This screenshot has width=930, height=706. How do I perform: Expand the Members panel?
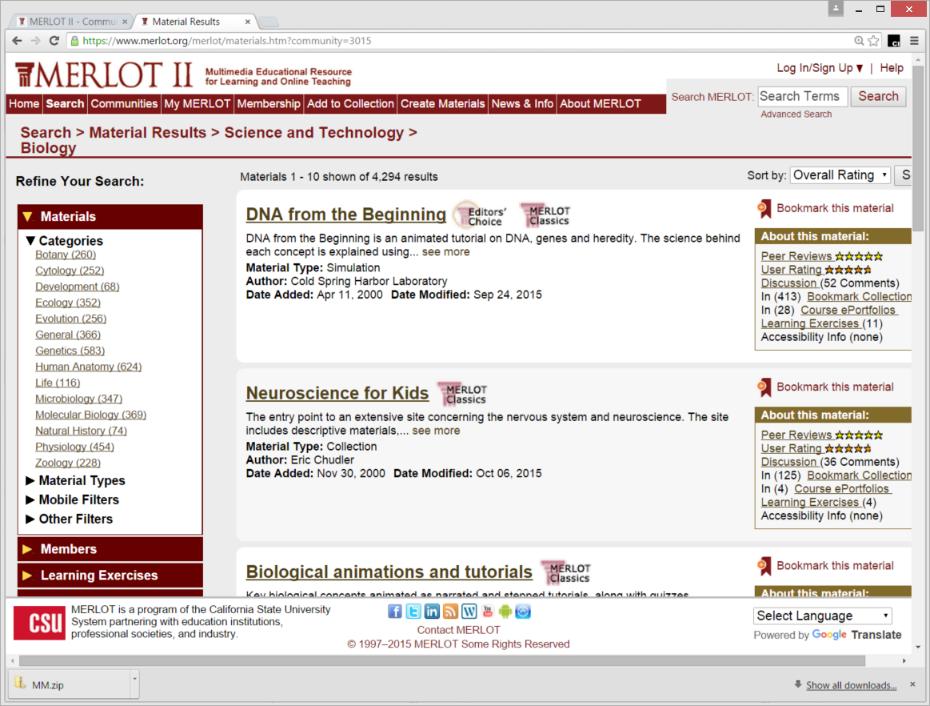pyautogui.click(x=110, y=549)
